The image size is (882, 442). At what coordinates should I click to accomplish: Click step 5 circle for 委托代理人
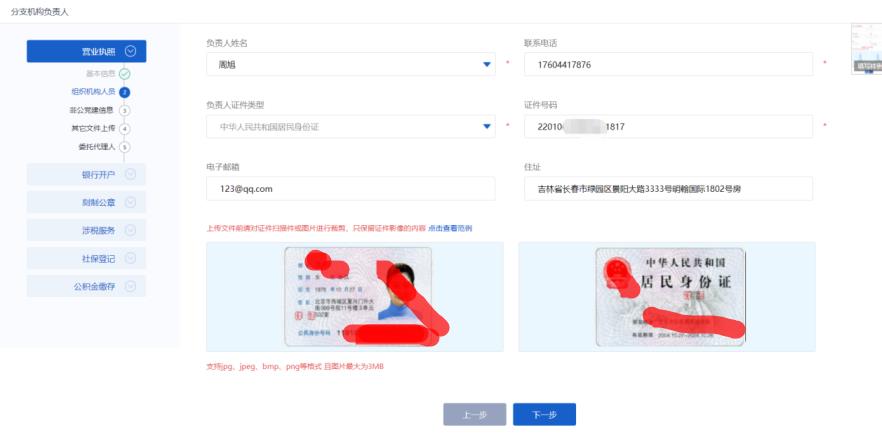tap(125, 147)
